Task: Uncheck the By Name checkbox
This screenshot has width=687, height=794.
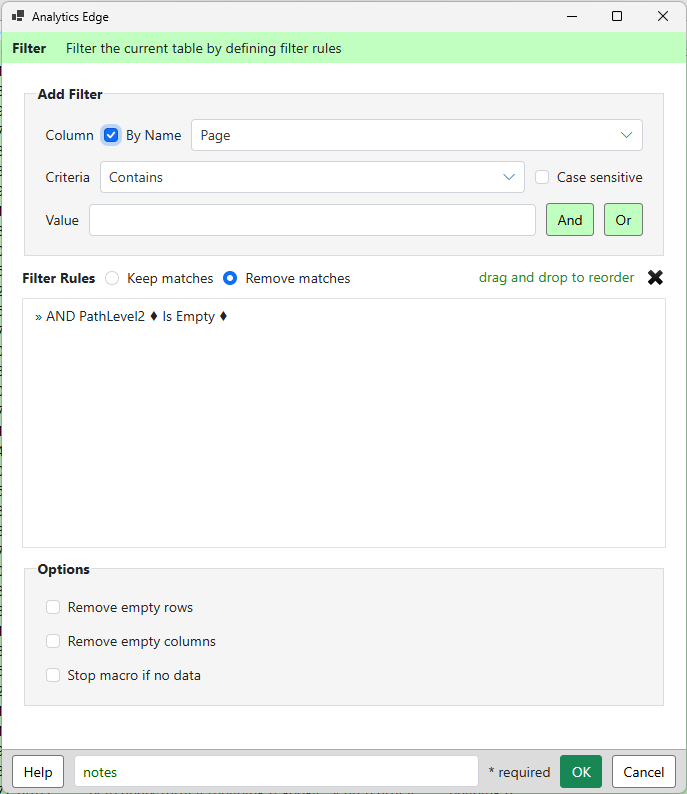Action: pyautogui.click(x=111, y=135)
